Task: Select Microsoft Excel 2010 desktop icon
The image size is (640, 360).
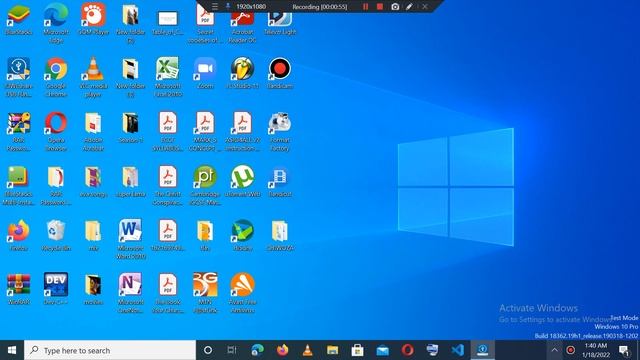Action: pyautogui.click(x=168, y=77)
